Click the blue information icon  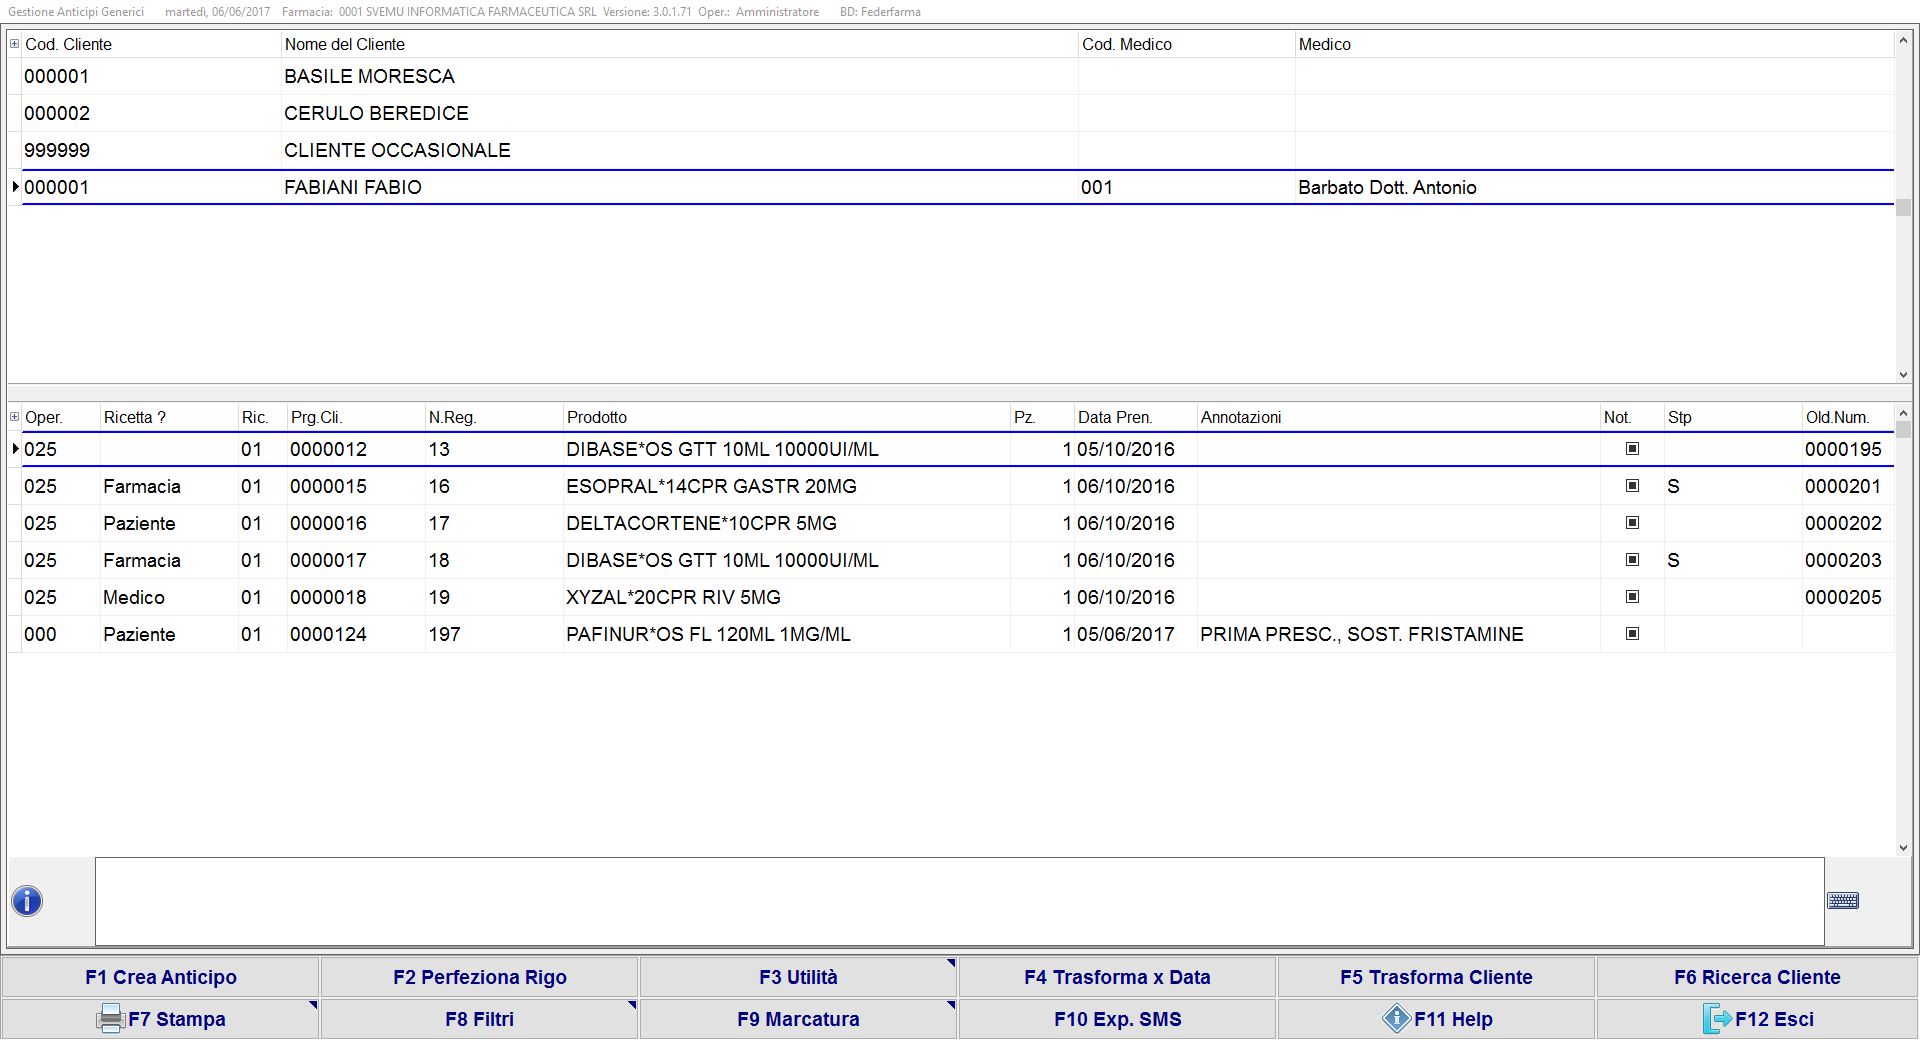pos(27,901)
